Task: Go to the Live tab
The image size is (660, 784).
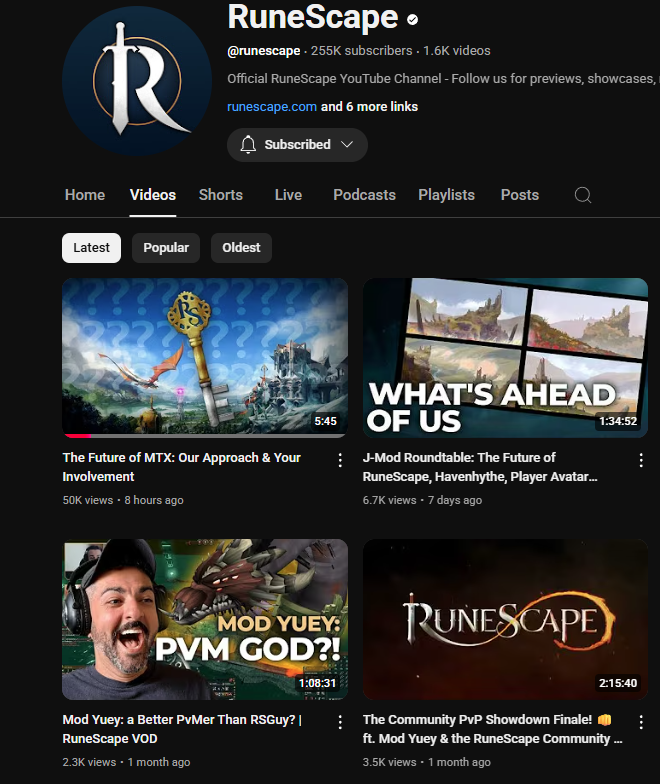Action: (288, 195)
